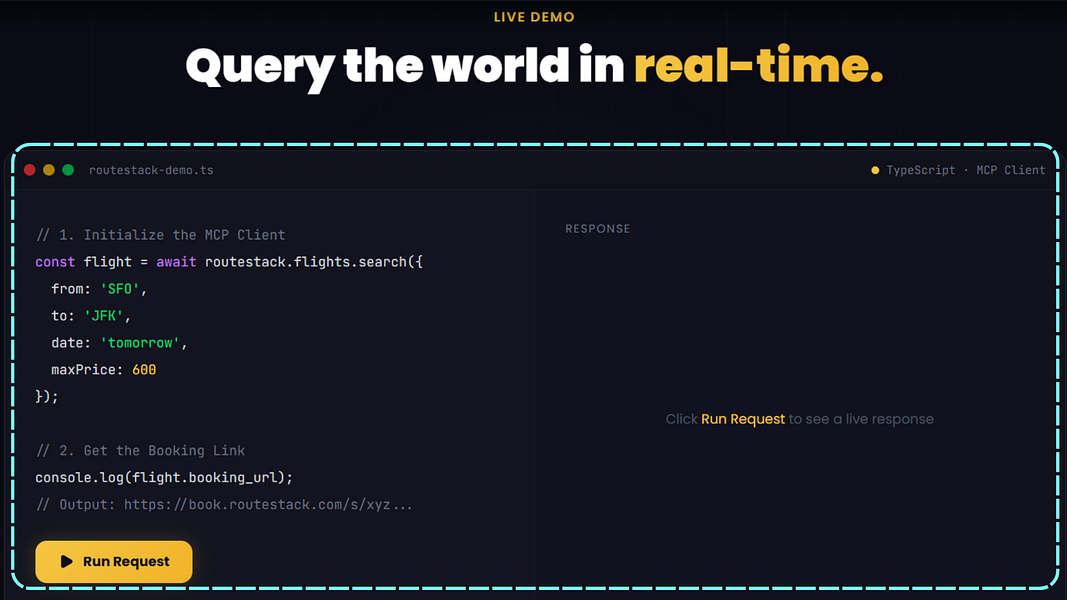Click the green window dot
Screen dimensions: 1067x600
(68, 170)
